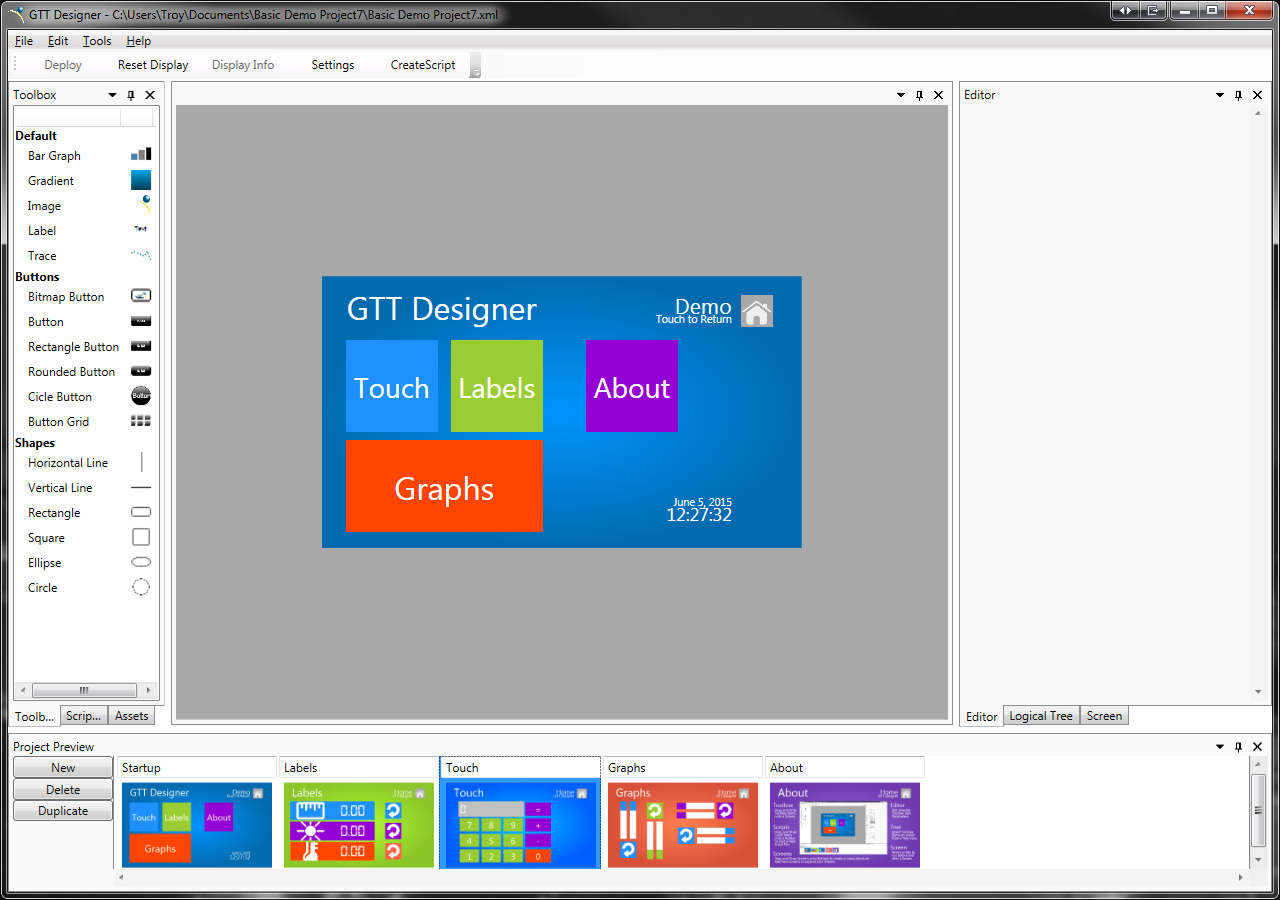Select the Trace tool icon
1280x900 pixels.
pos(141,256)
